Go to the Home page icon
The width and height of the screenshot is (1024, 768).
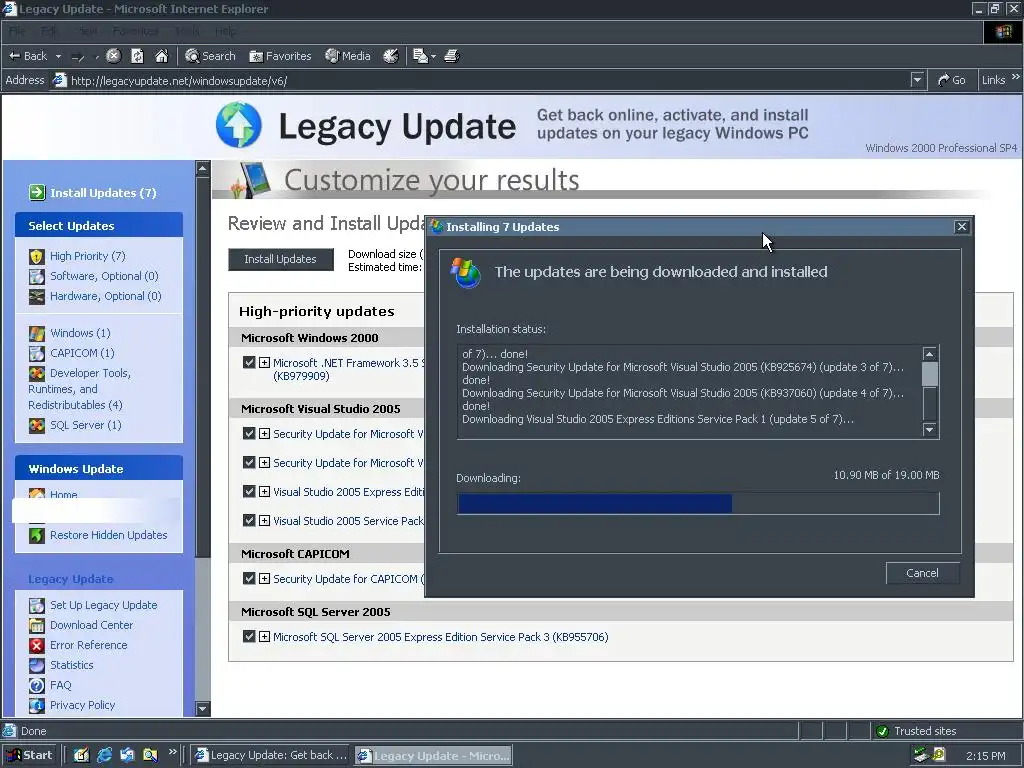161,56
